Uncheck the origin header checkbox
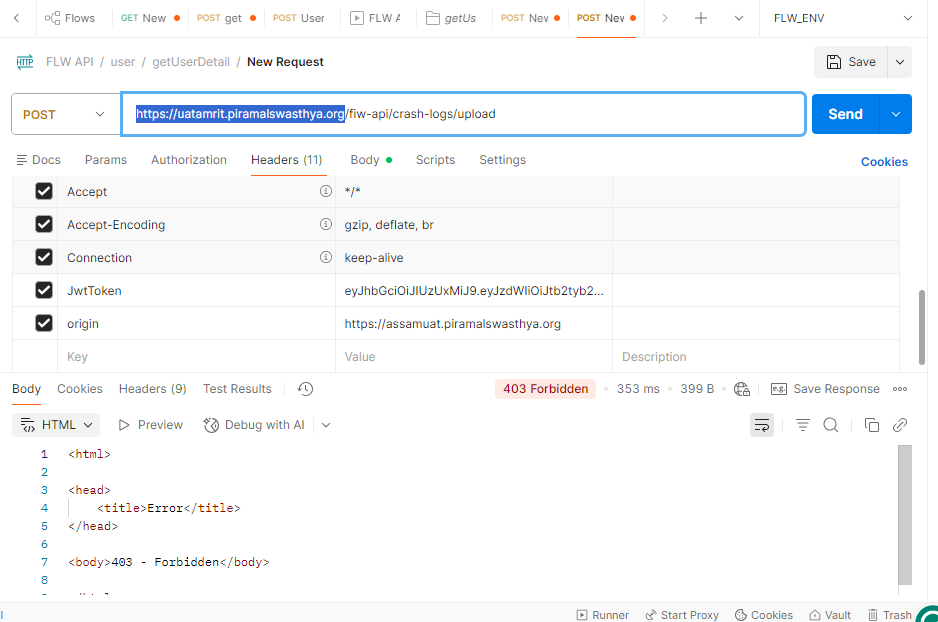The image size is (938, 622). [x=44, y=323]
